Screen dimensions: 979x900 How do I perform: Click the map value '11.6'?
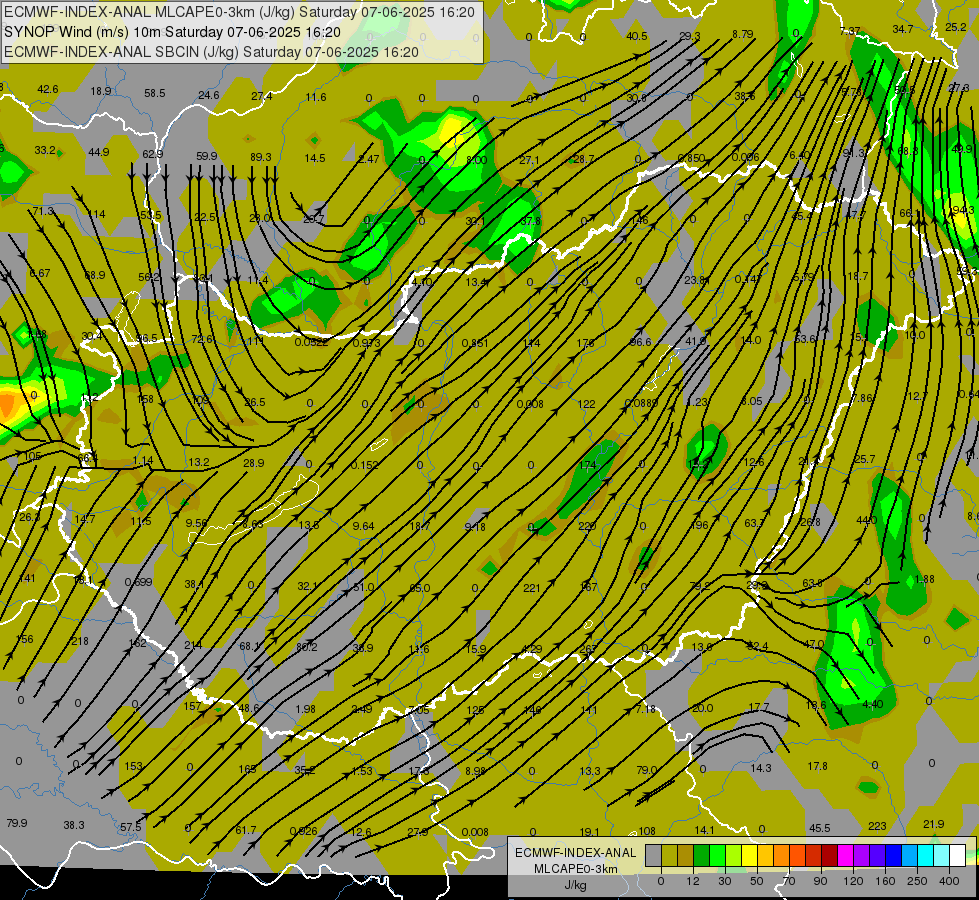[x=316, y=97]
